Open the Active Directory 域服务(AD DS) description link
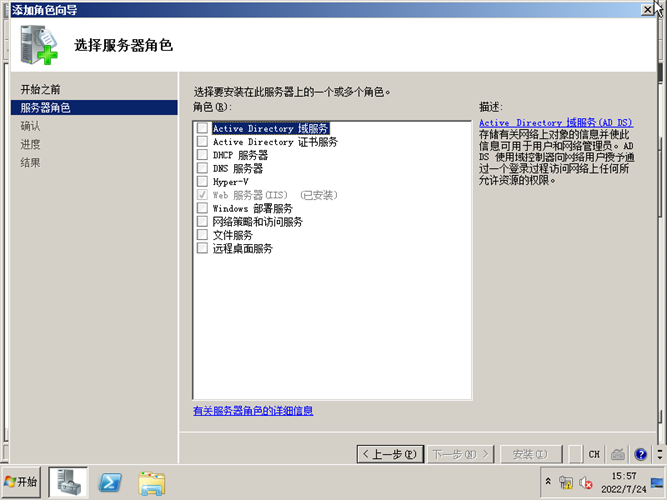 pos(556,123)
